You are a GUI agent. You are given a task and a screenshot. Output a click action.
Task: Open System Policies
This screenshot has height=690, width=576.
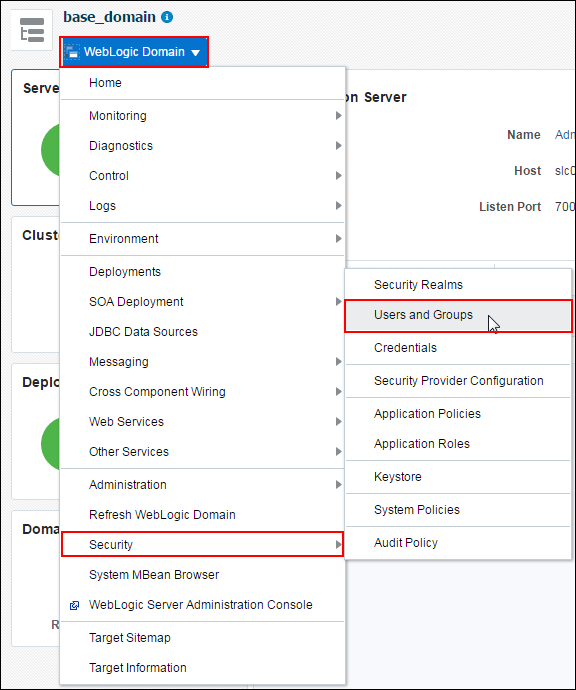(x=458, y=510)
